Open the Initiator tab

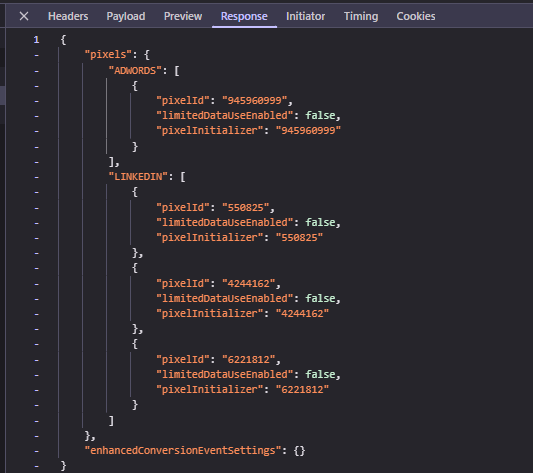(x=306, y=16)
